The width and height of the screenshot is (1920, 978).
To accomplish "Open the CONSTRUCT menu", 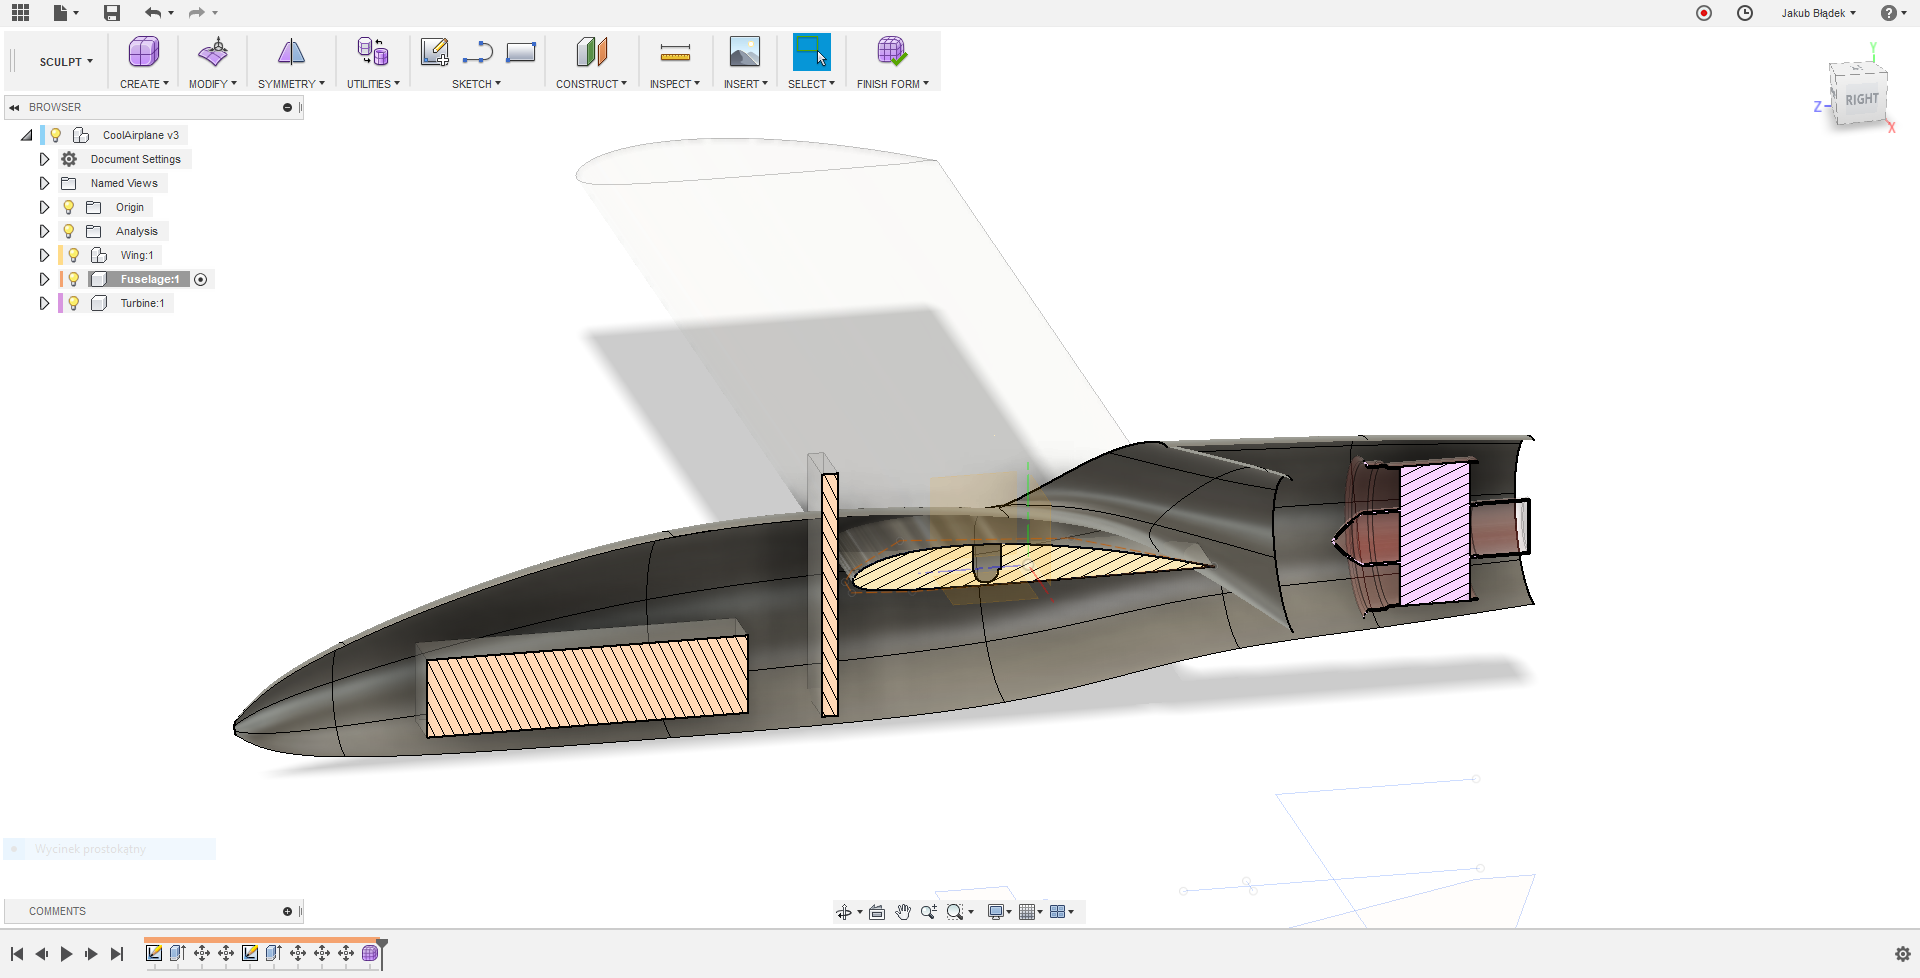I will click(591, 84).
